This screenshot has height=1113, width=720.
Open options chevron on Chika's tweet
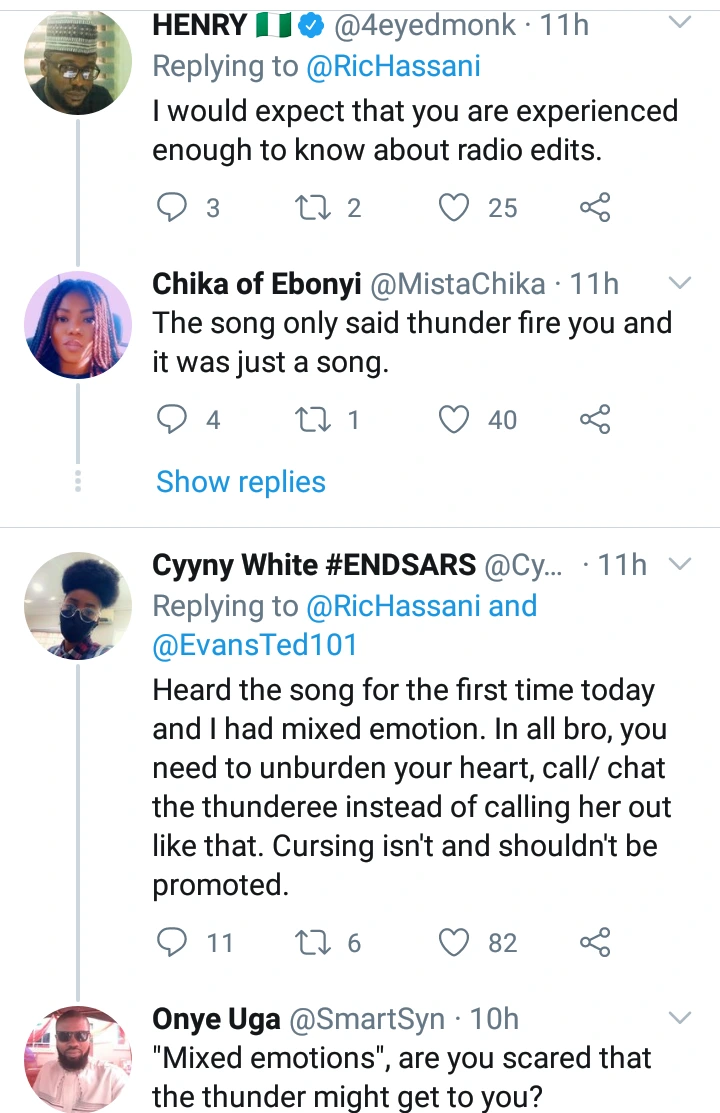[679, 284]
